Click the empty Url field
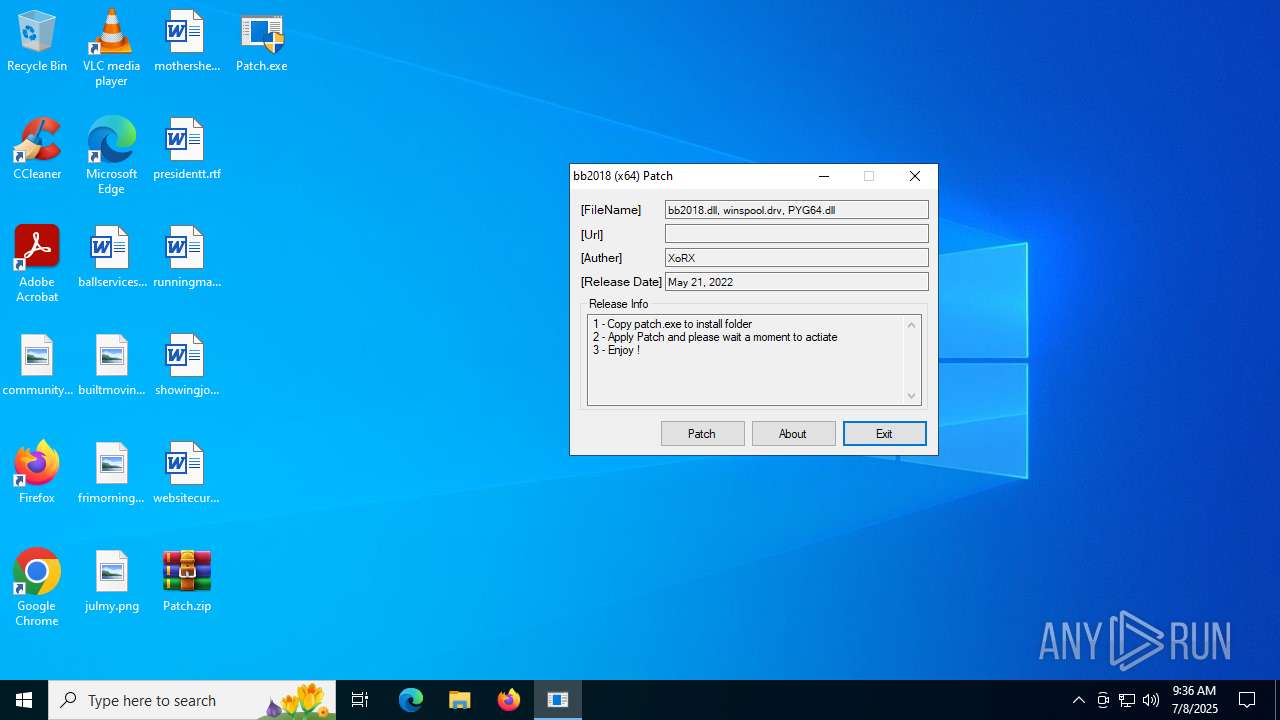Viewport: 1280px width, 720px height. [x=797, y=234]
